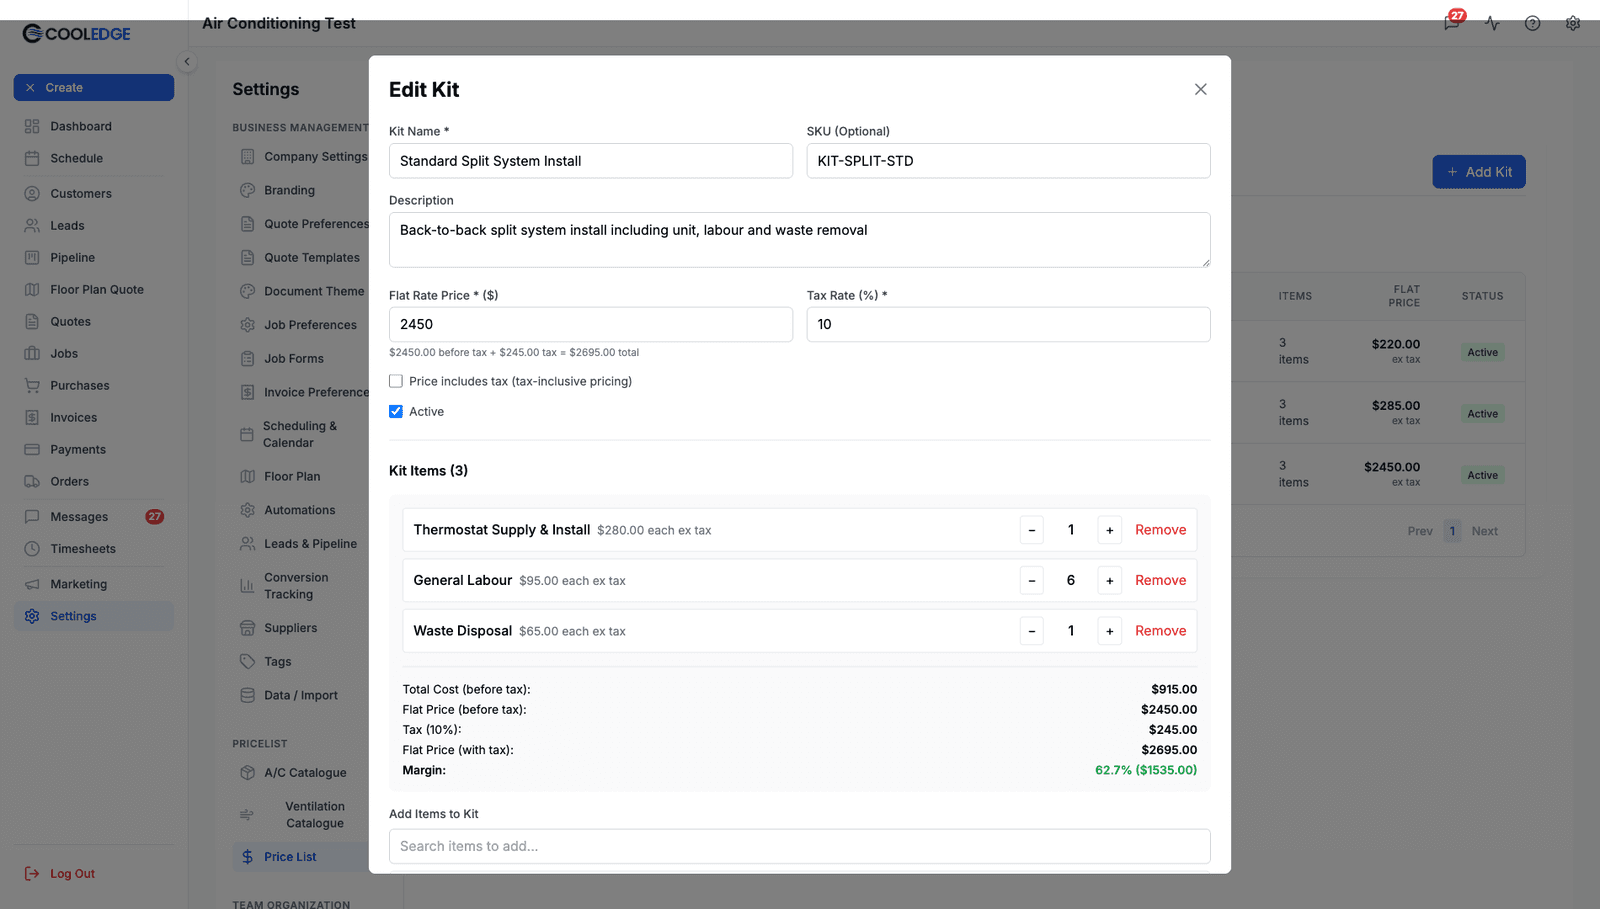Open the messages notification icon in header

click(1452, 22)
